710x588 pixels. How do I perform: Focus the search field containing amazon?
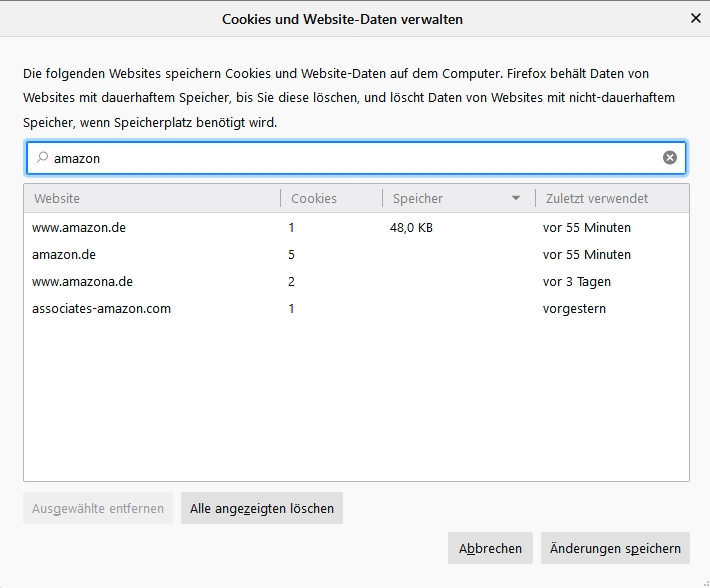(x=356, y=158)
